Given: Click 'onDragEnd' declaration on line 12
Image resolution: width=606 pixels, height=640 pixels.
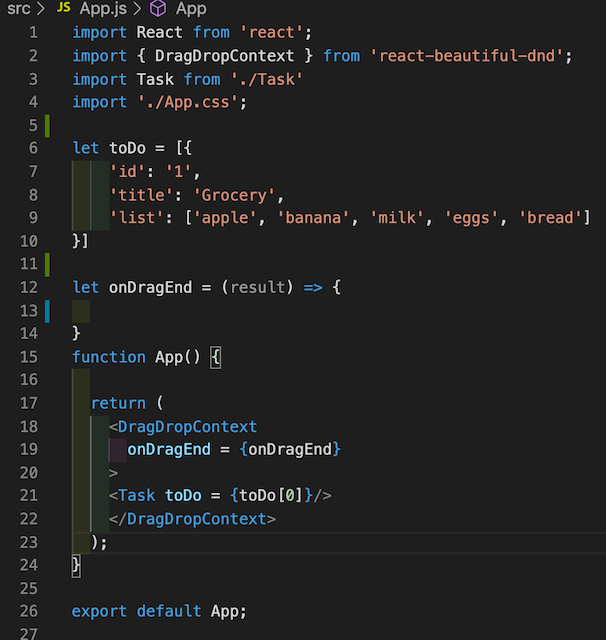Looking at the screenshot, I should pyautogui.click(x=150, y=287).
